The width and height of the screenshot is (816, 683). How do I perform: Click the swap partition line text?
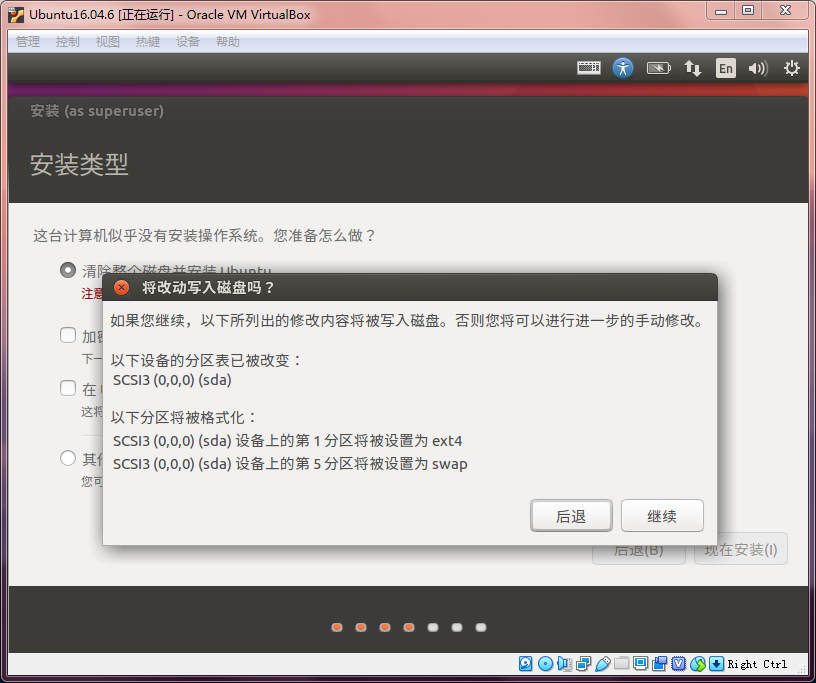pos(290,464)
